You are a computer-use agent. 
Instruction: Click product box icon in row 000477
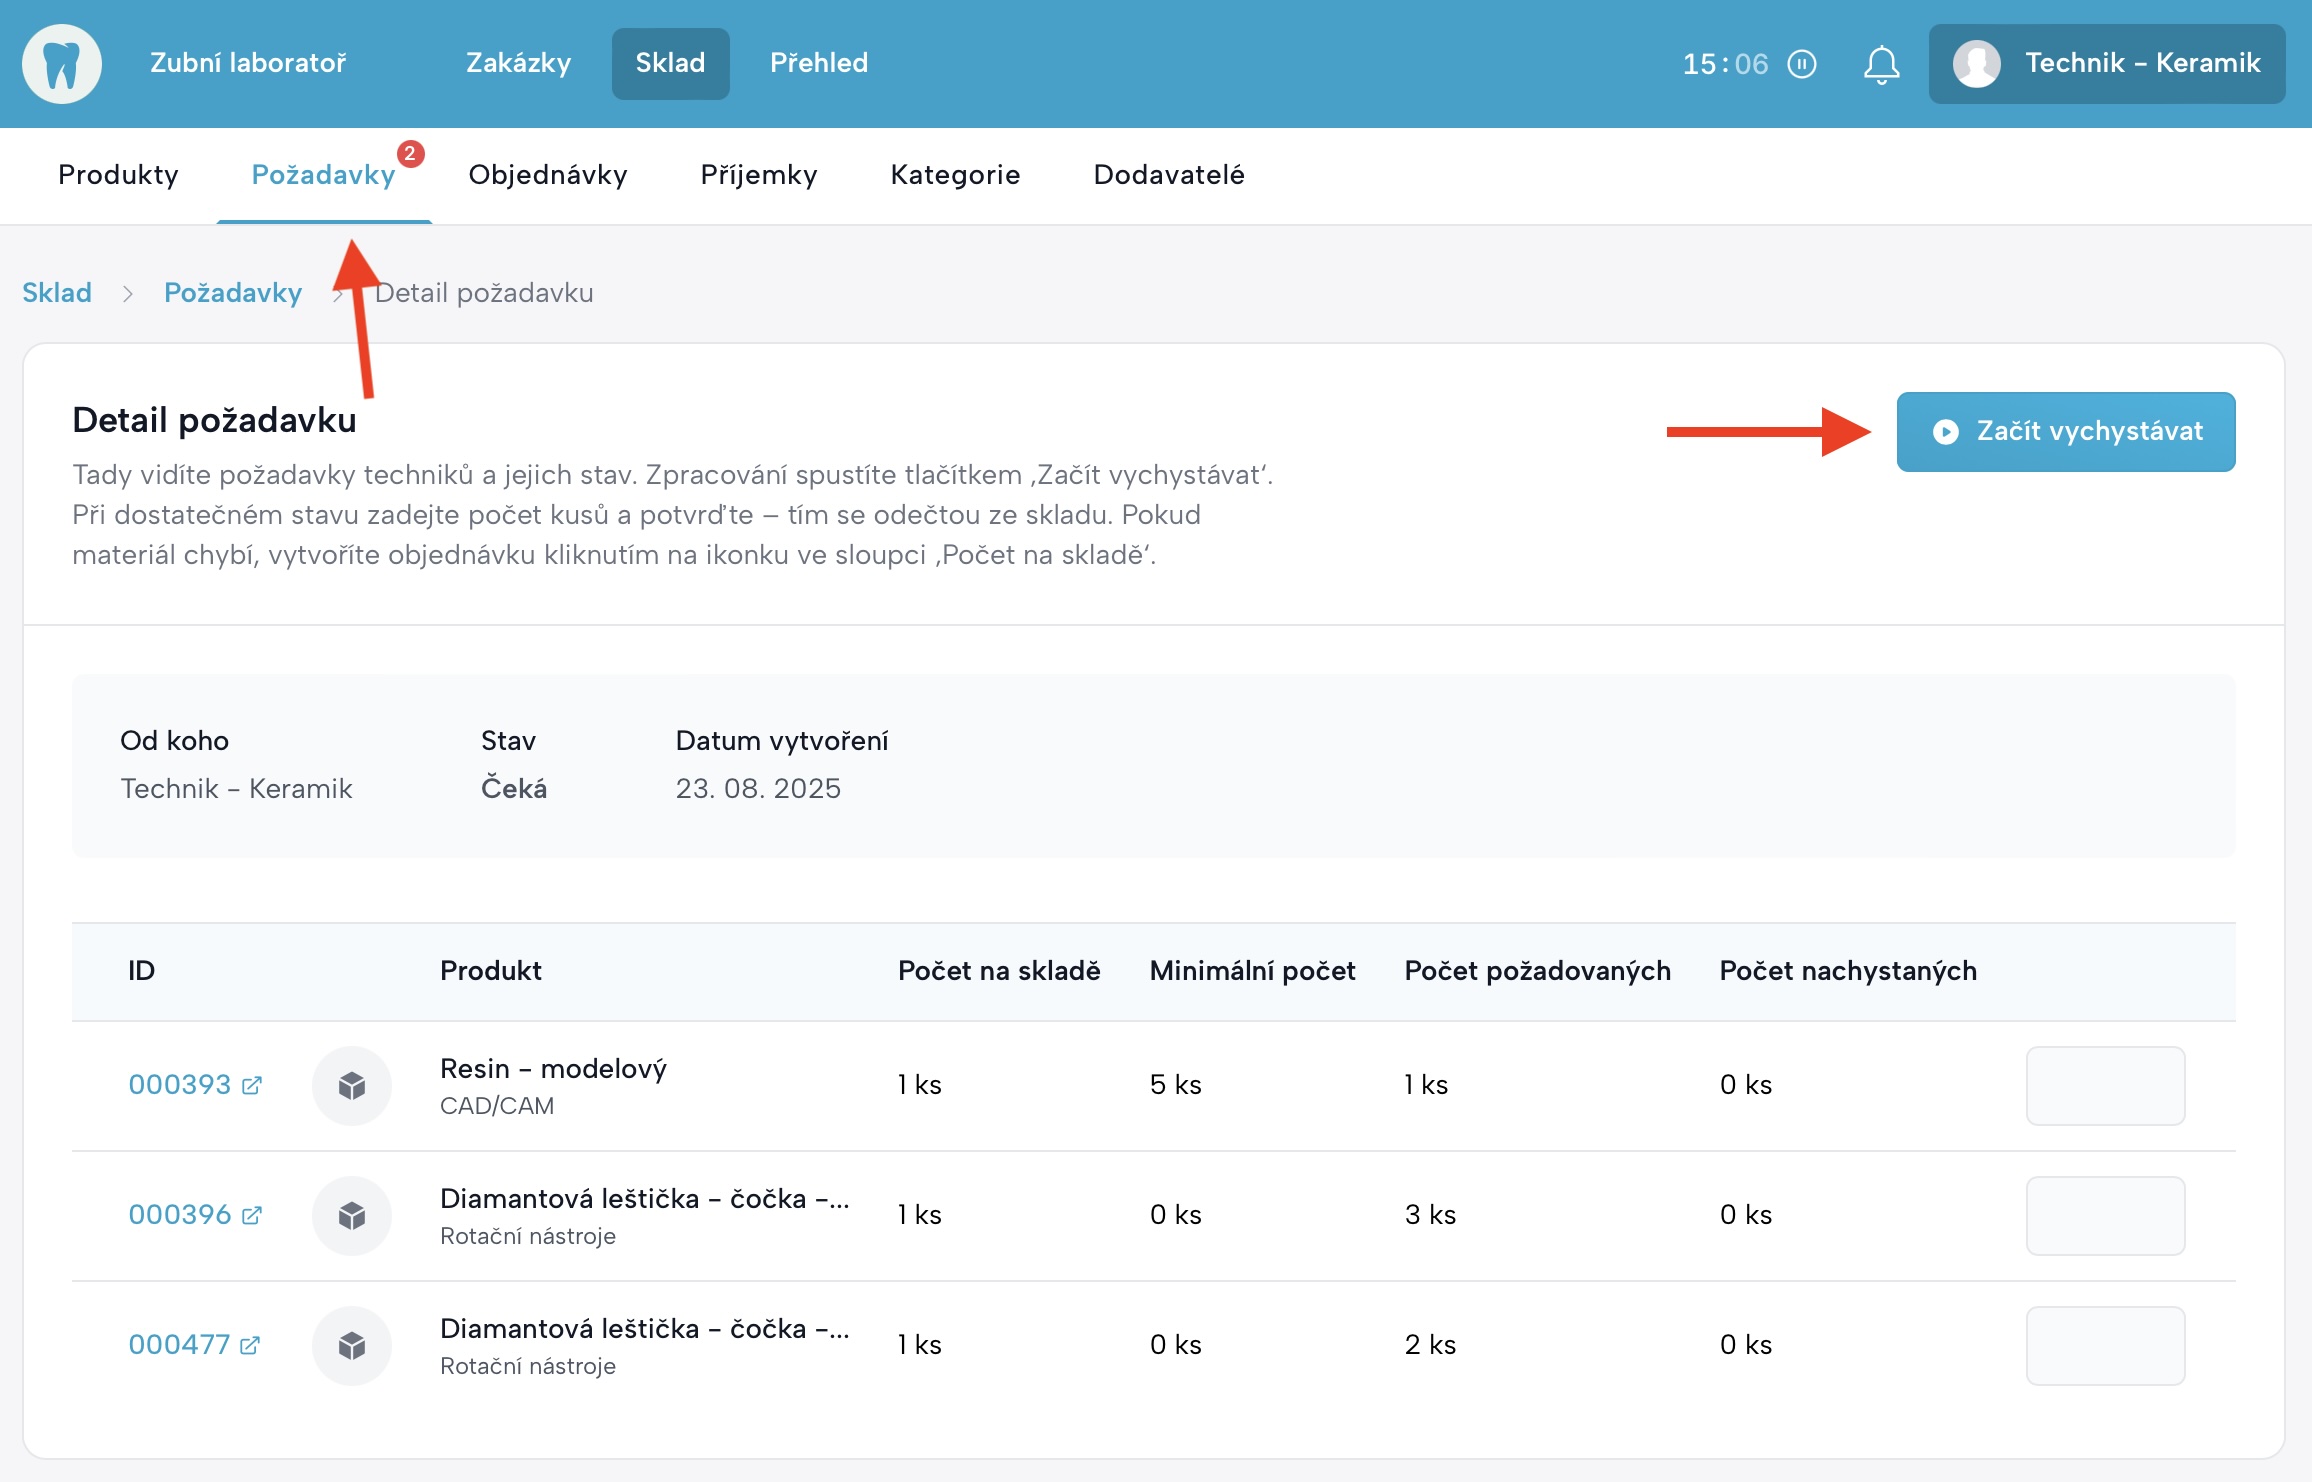[x=351, y=1345]
